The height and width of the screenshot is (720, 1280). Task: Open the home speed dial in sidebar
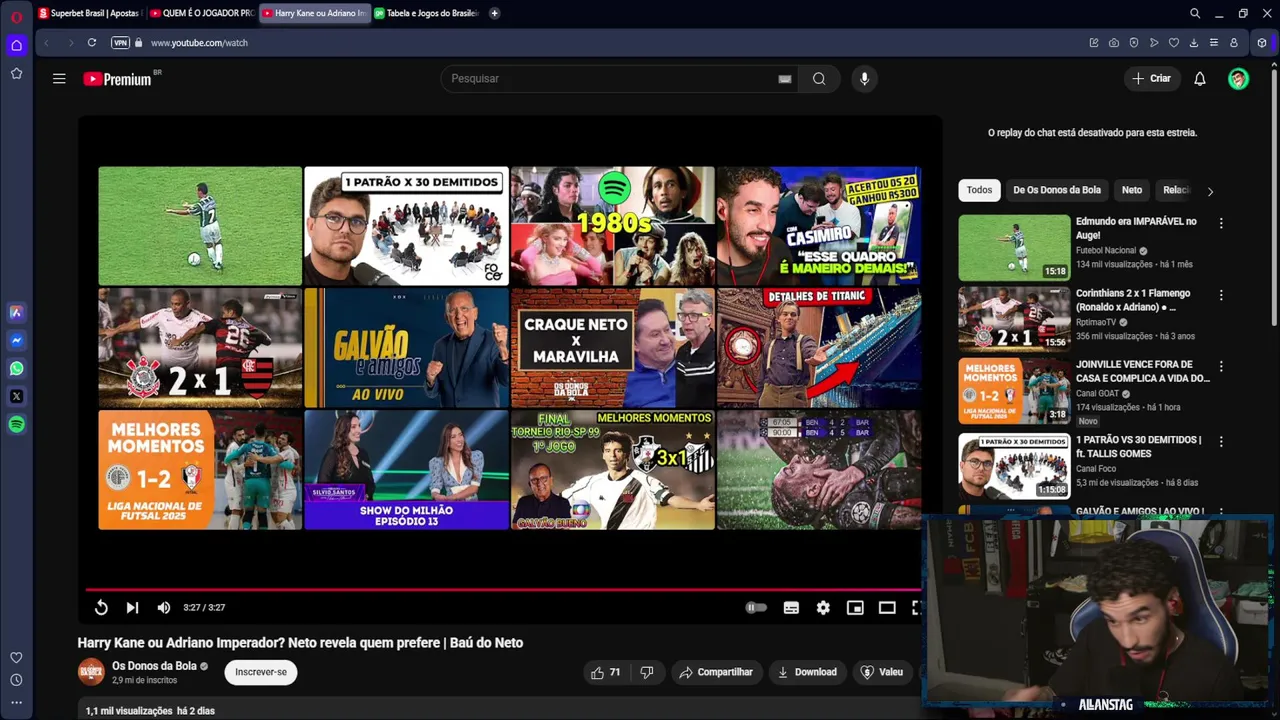(16, 45)
